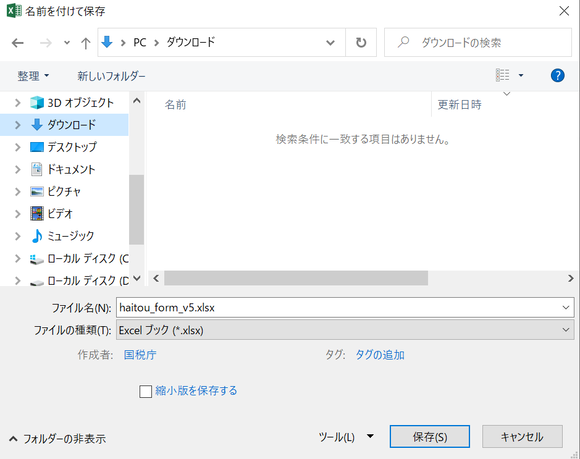Click the download arrow icon in address bar
580x459 pixels.
107,42
